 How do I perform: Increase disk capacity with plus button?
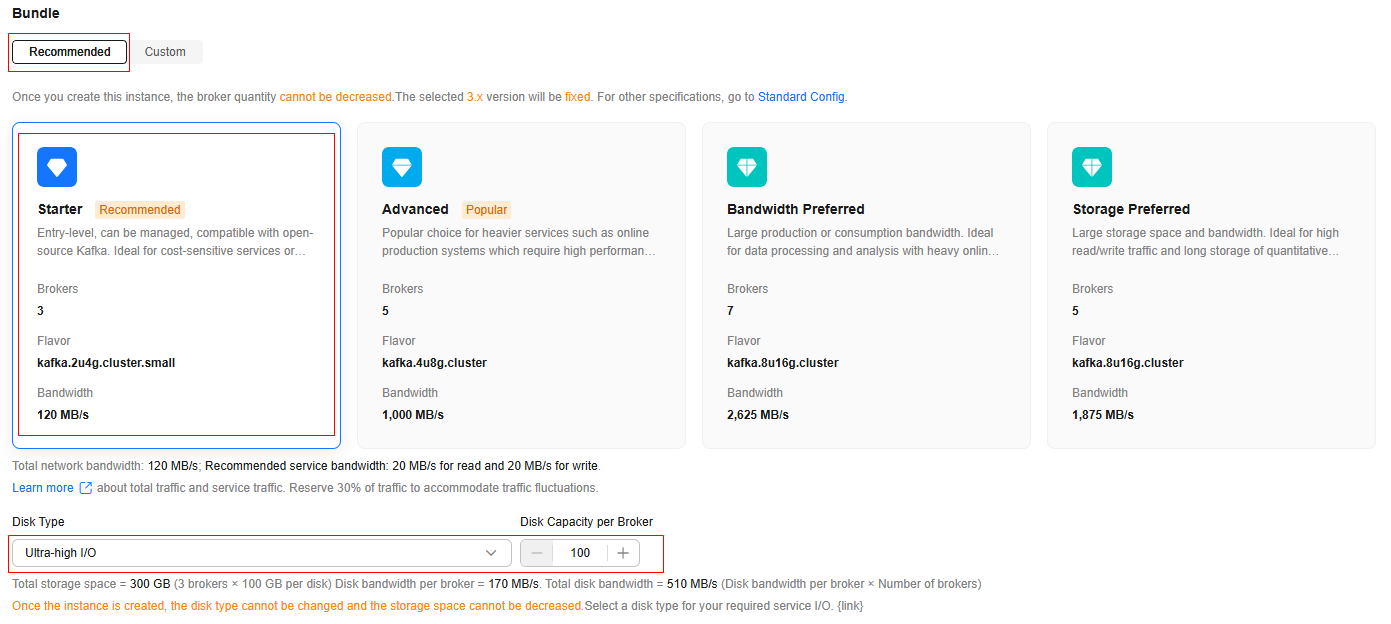tap(623, 553)
